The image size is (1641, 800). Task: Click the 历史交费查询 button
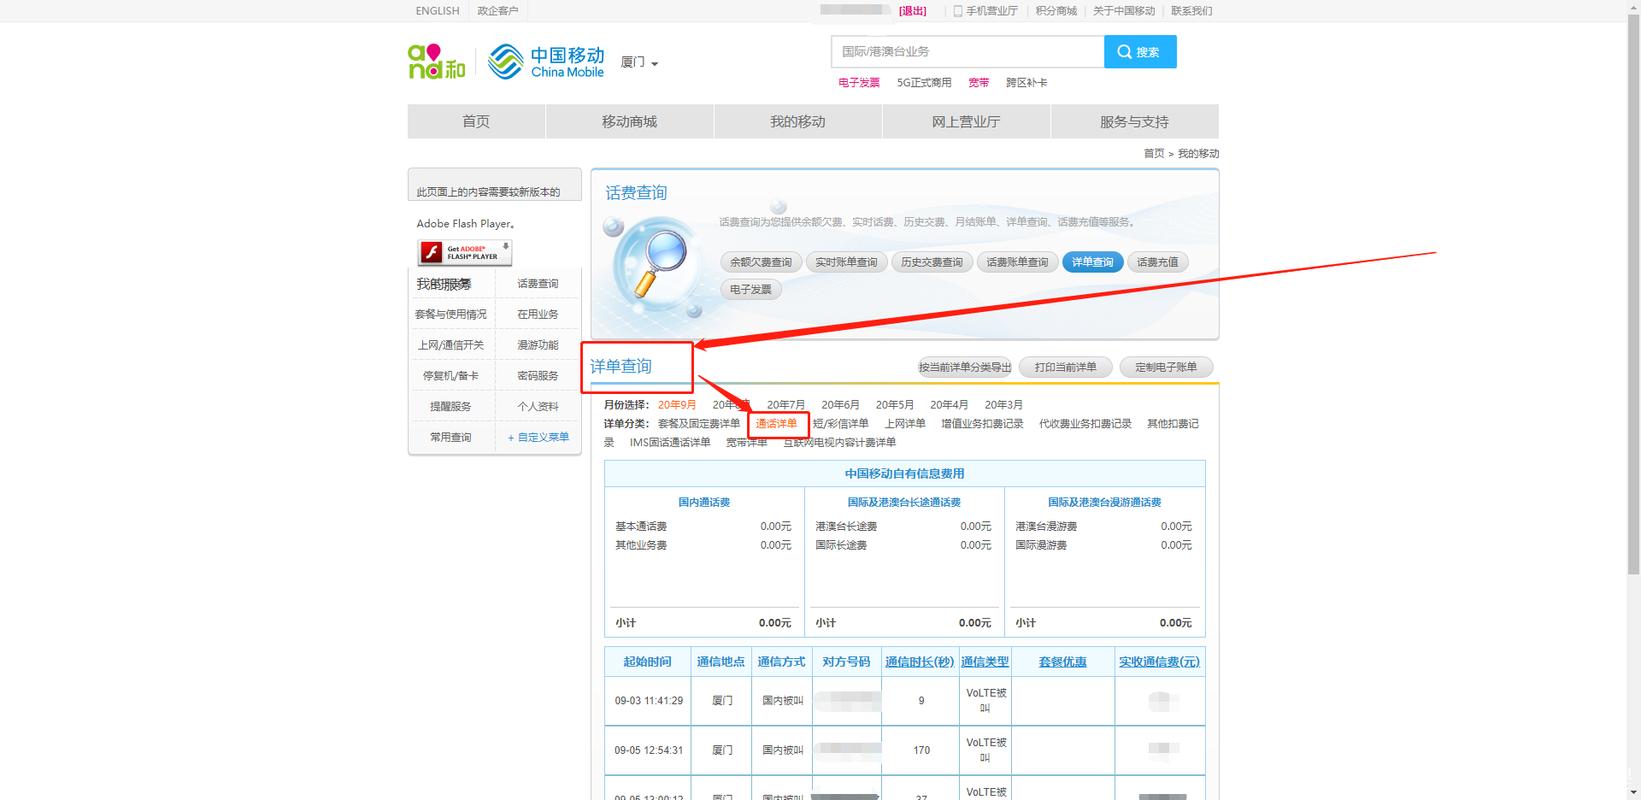932,262
